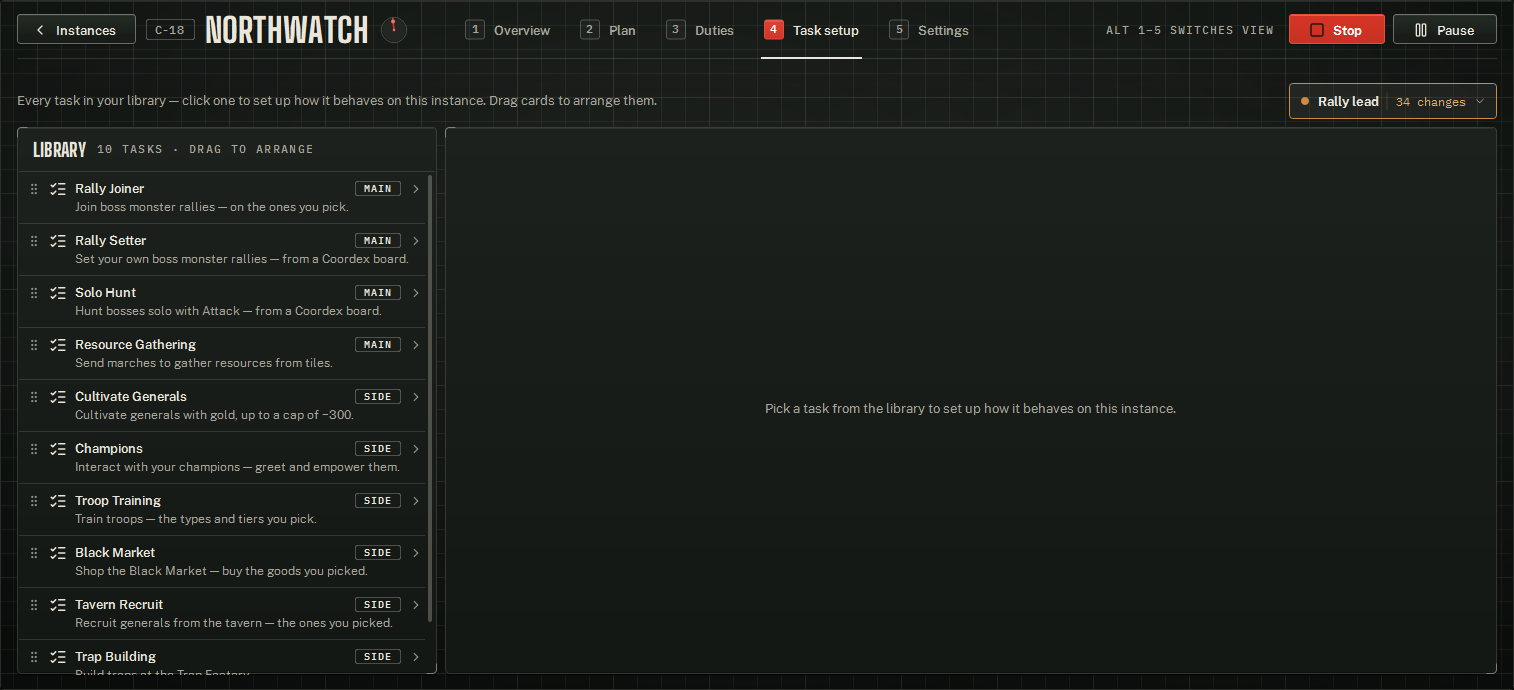Select the Tavern Recruit task title

(119, 604)
